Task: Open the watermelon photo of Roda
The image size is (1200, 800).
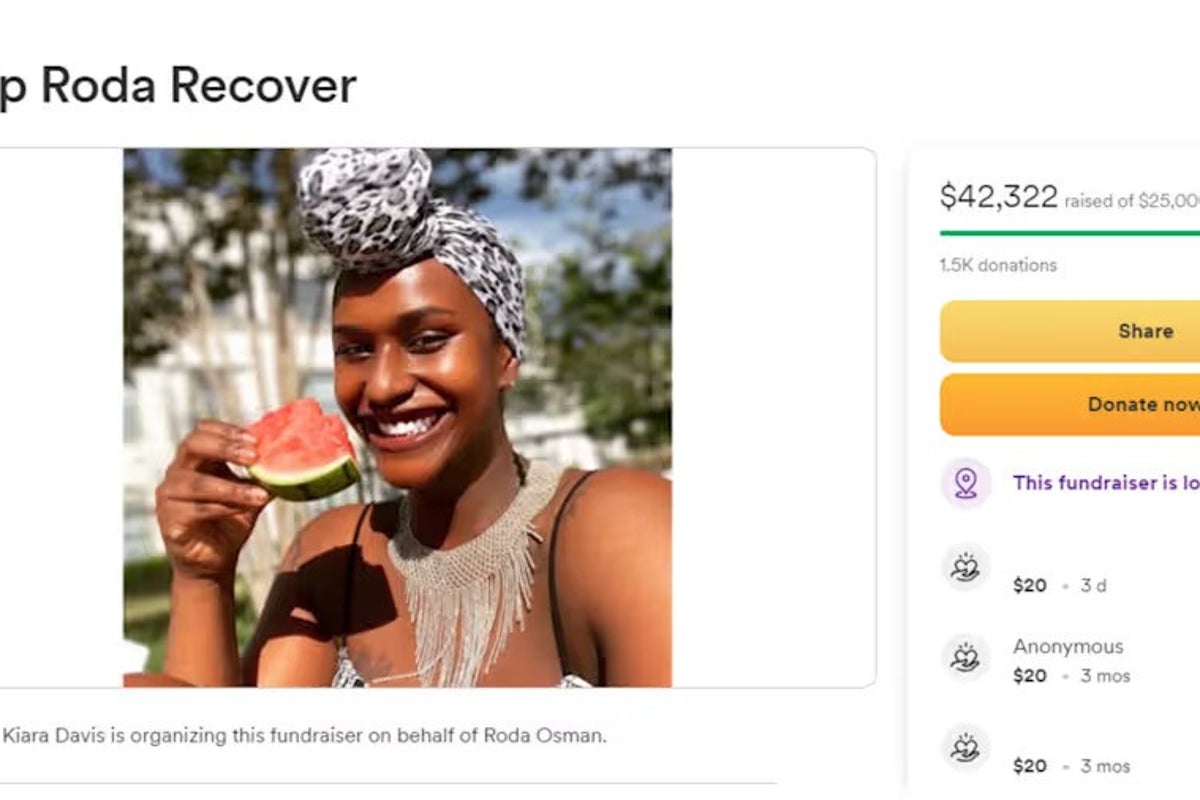Action: (397, 417)
